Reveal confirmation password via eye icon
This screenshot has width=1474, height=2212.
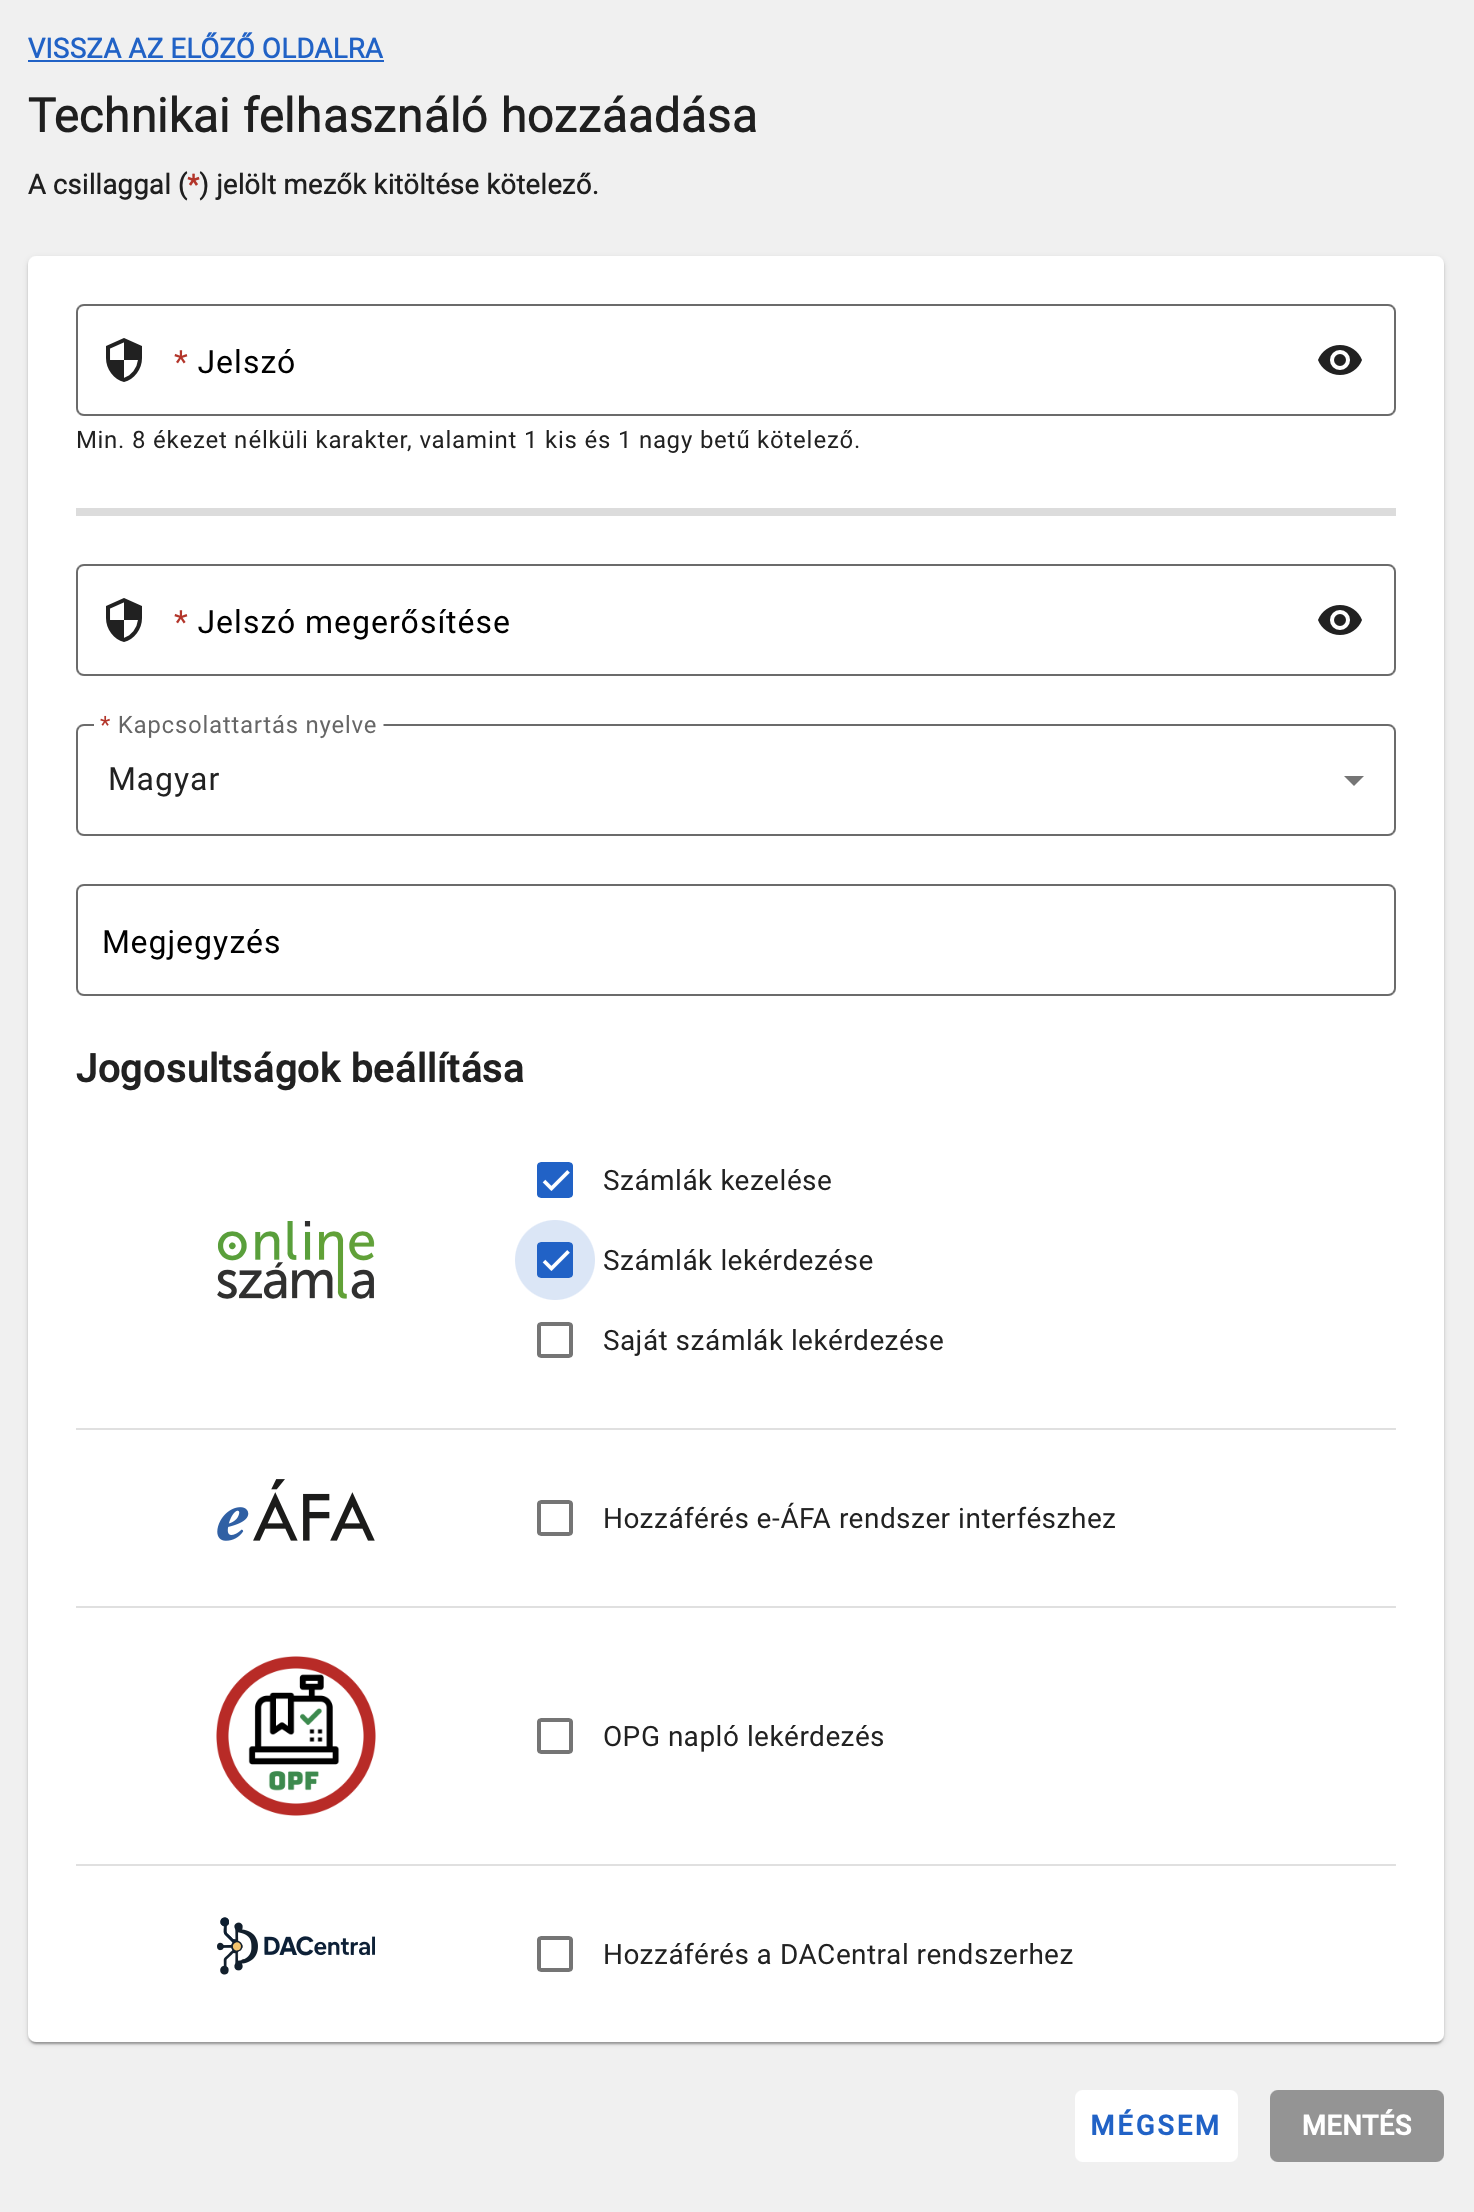coord(1340,620)
